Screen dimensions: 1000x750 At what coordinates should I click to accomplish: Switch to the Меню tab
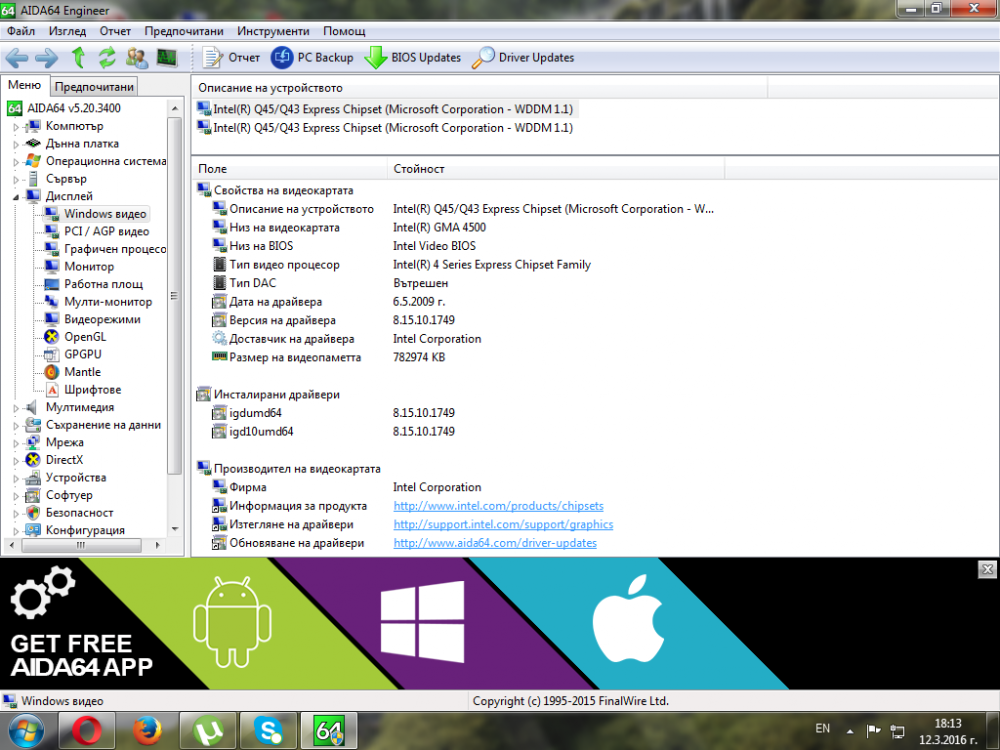(24, 85)
